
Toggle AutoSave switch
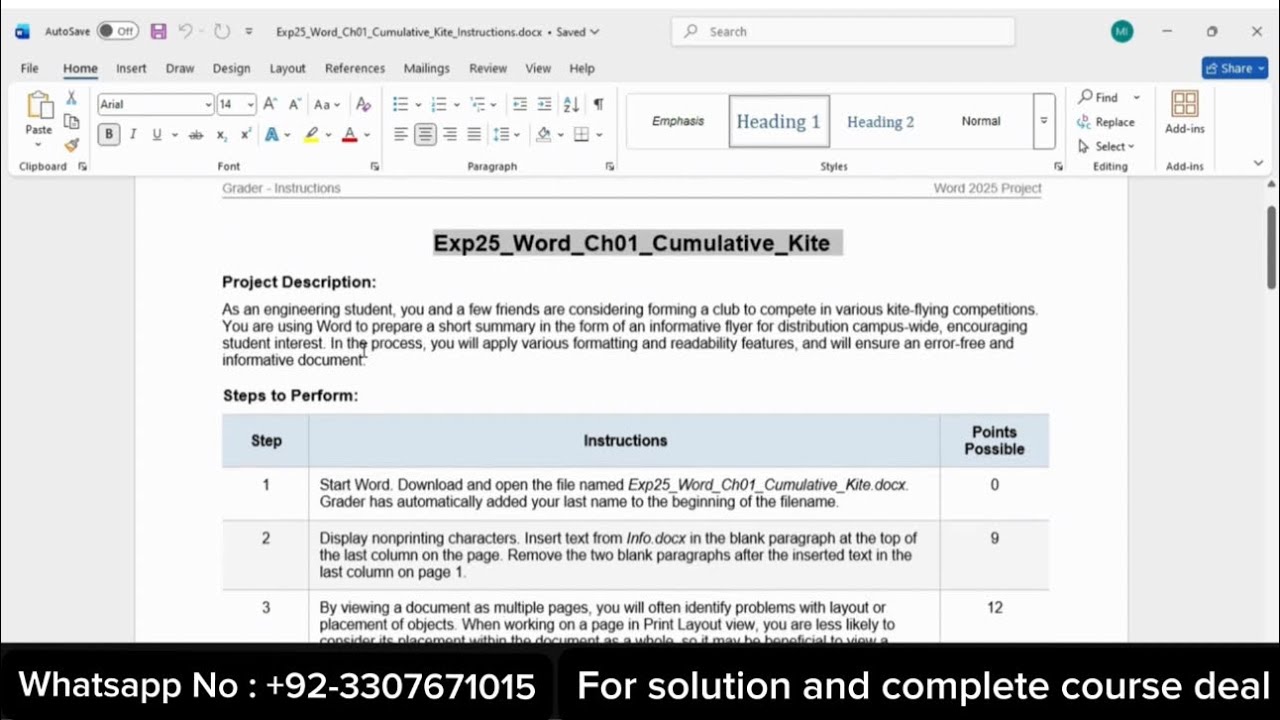click(x=118, y=31)
